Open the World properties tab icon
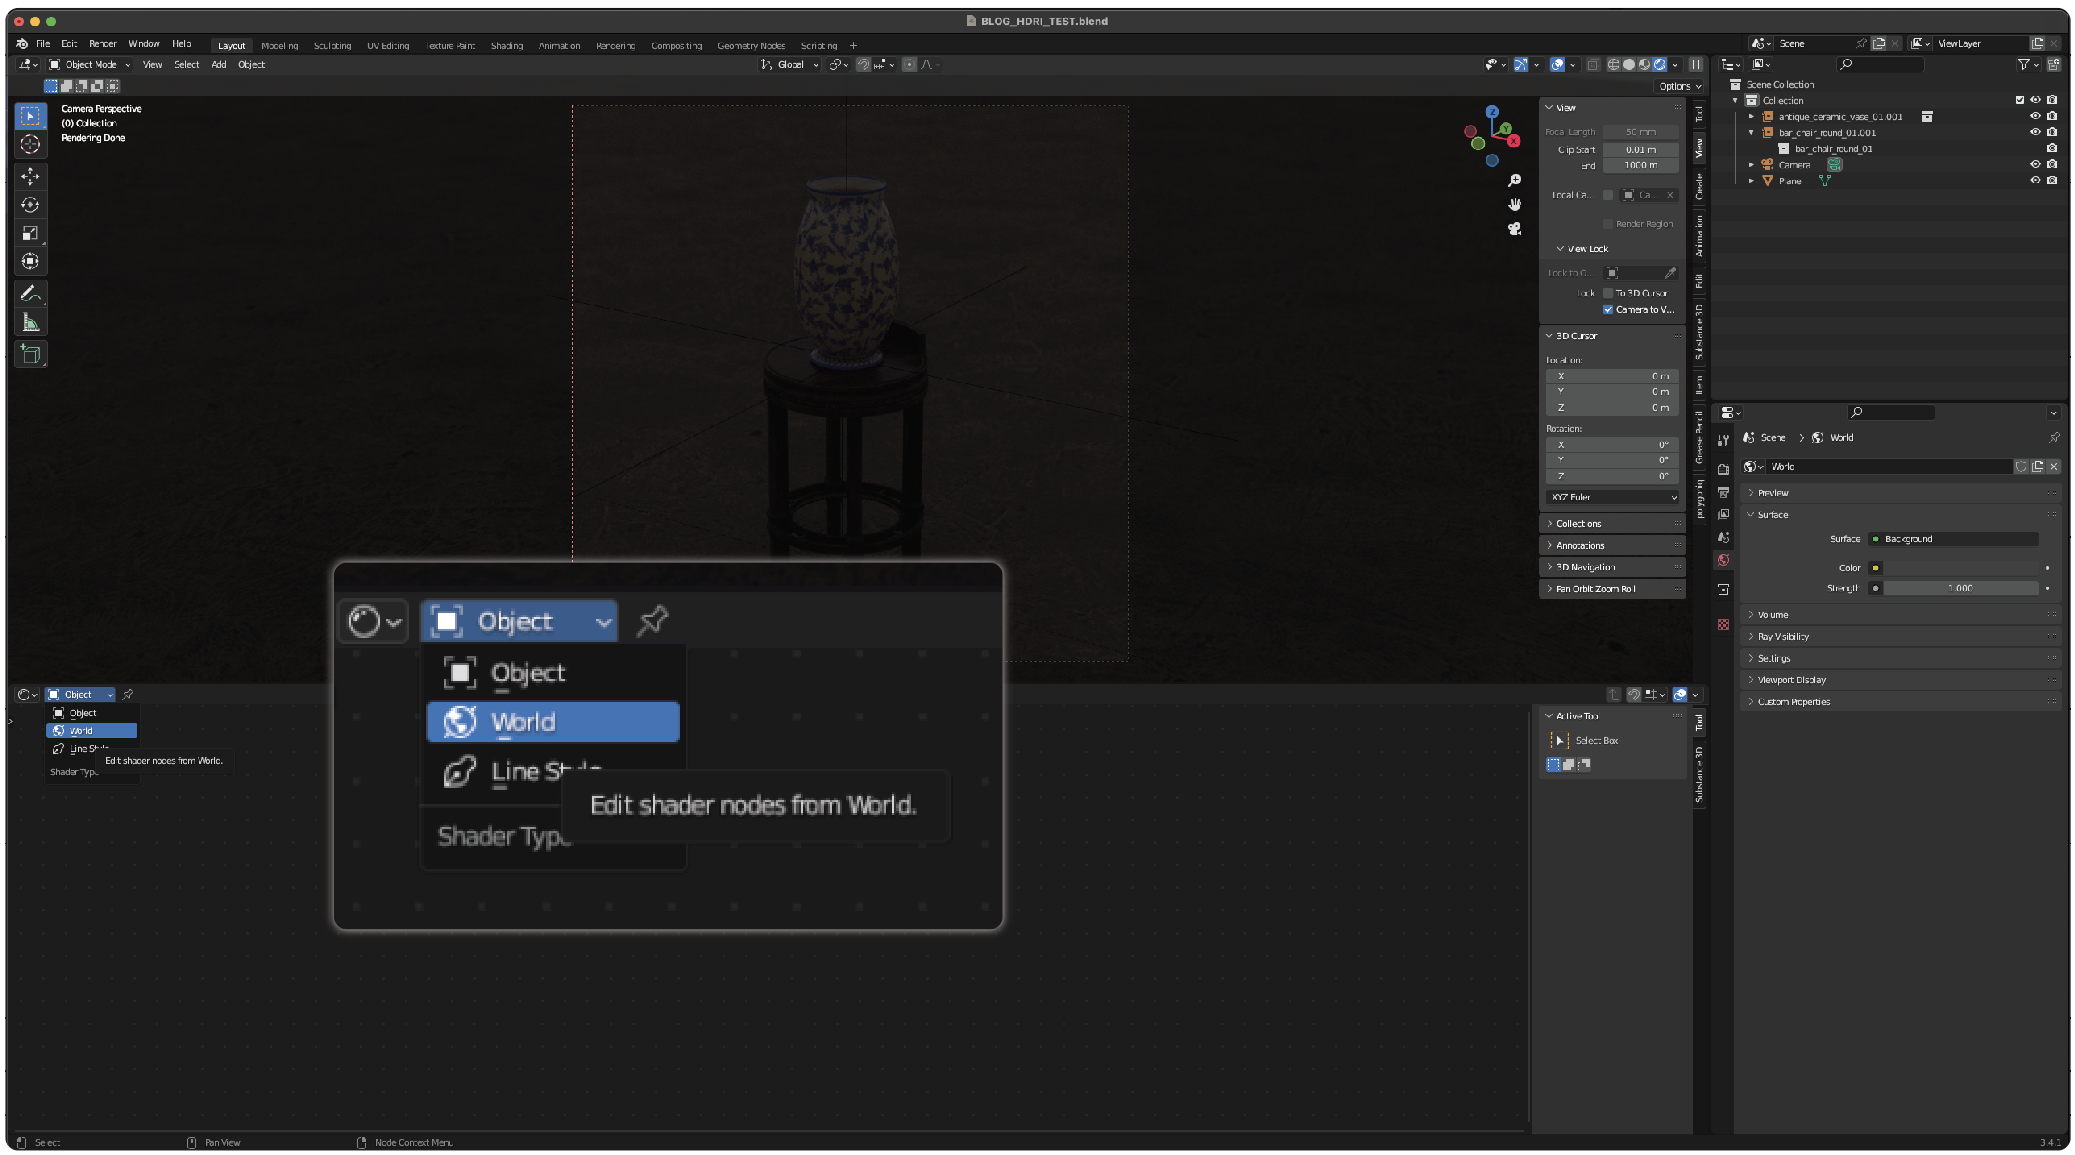The width and height of the screenshot is (2075, 1155). (x=1723, y=560)
